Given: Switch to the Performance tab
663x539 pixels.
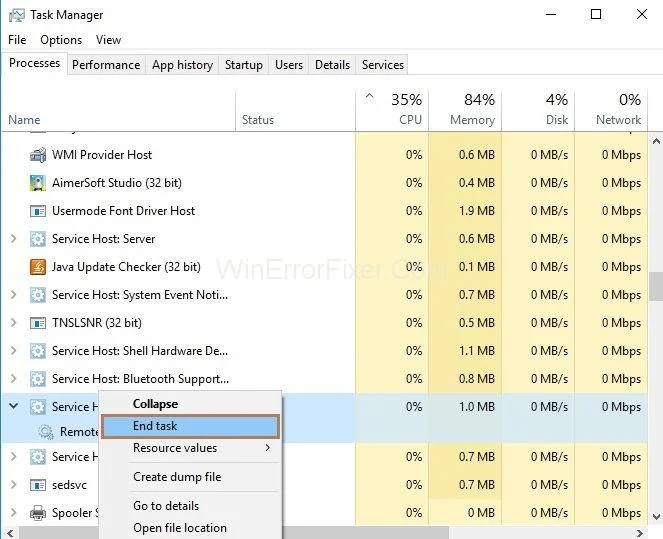Looking at the screenshot, I should 106,65.
